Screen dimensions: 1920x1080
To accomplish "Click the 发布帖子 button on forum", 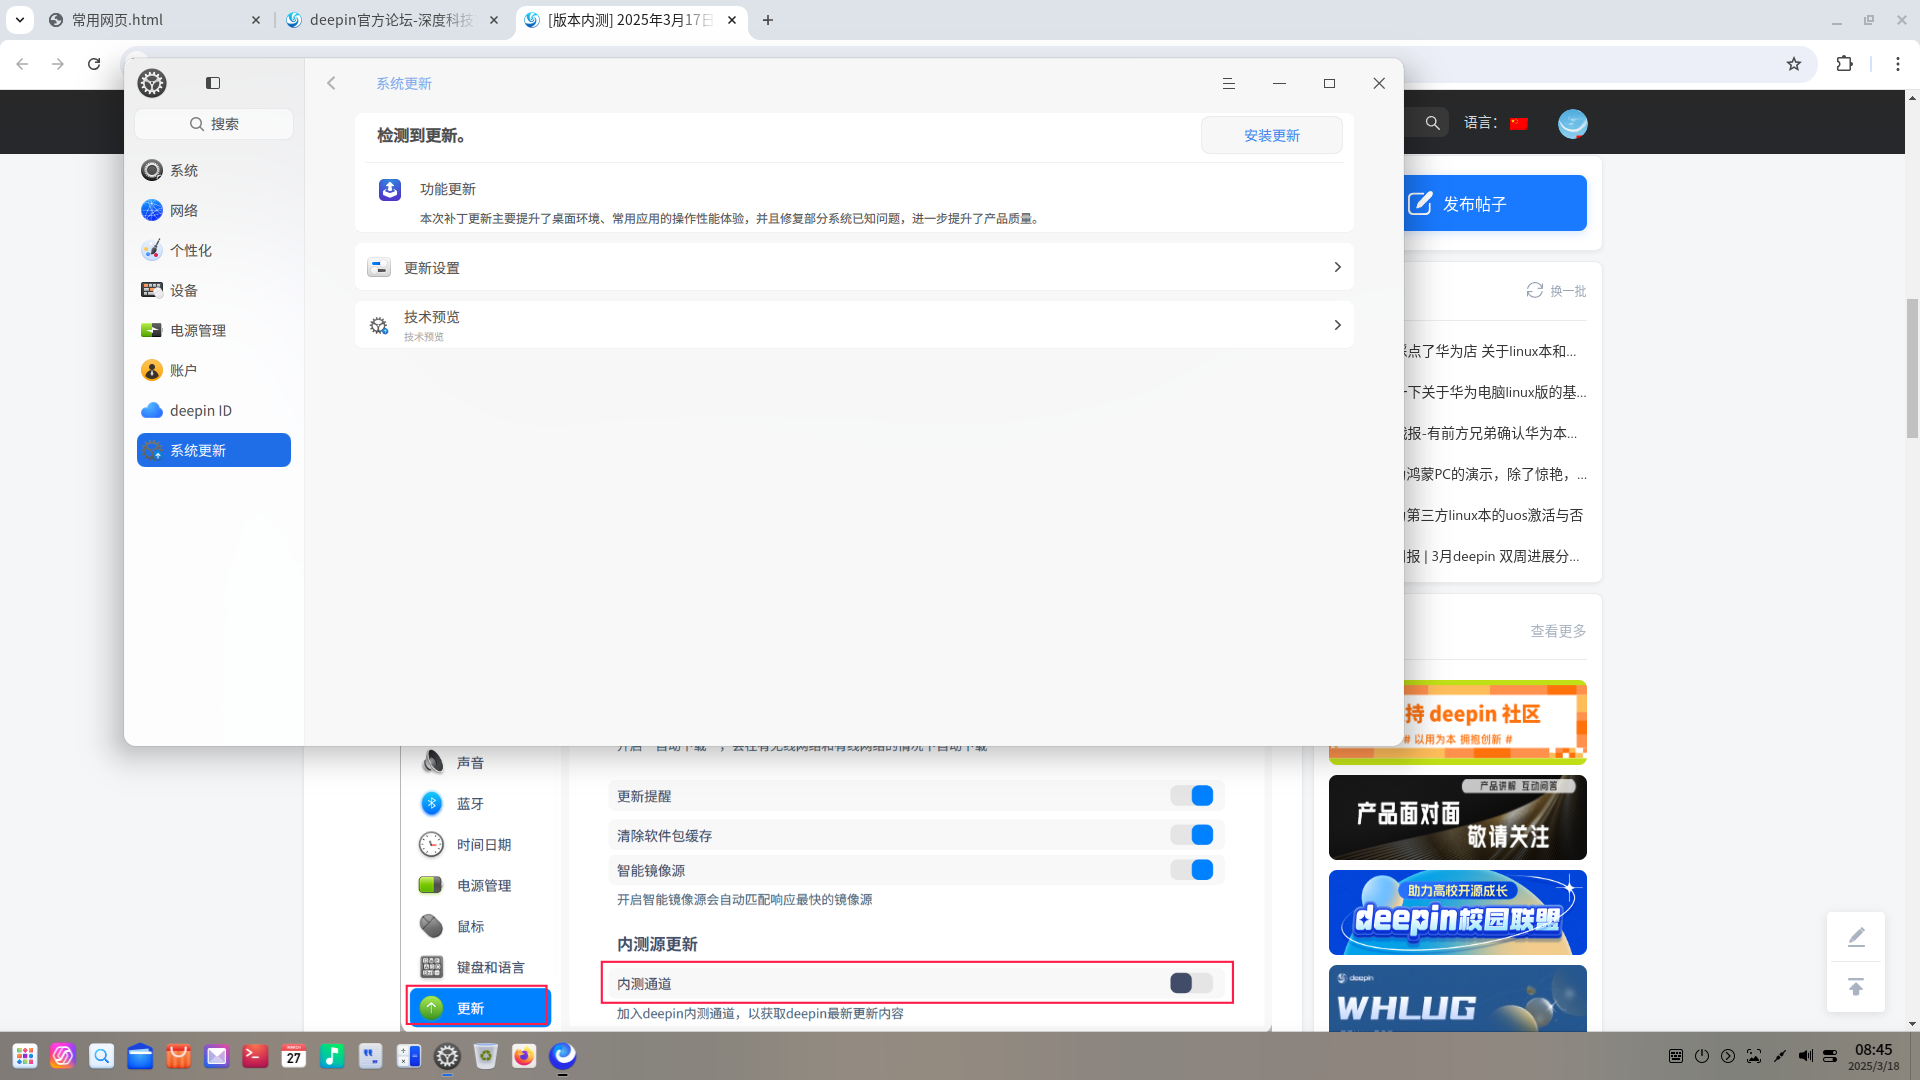I will point(1495,203).
